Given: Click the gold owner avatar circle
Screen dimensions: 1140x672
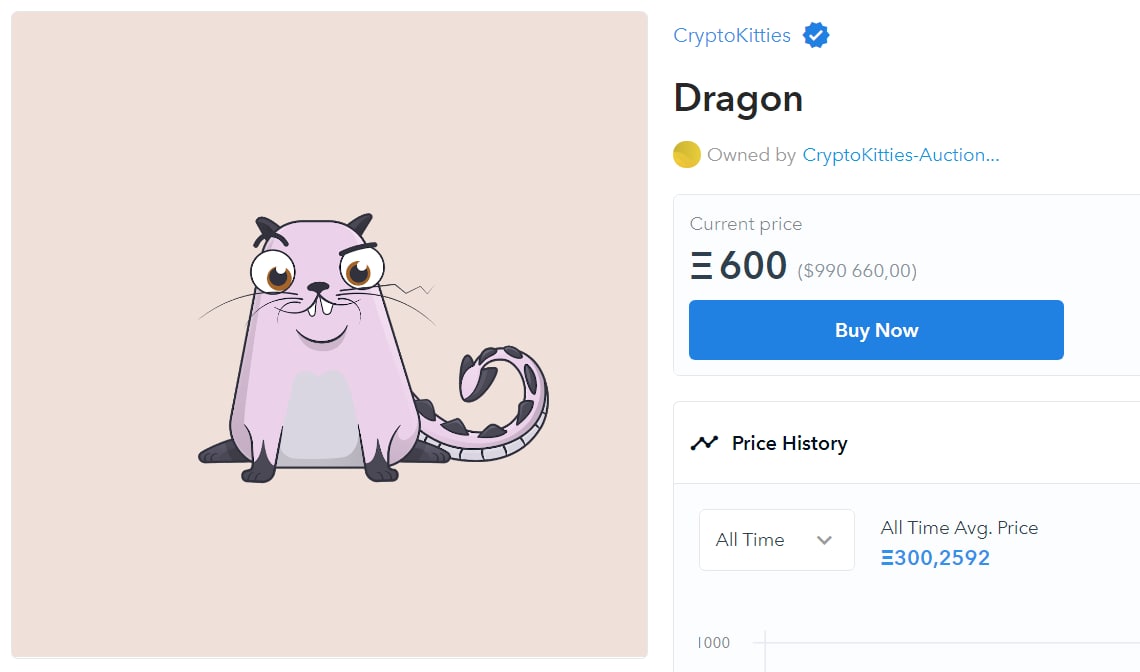Looking at the screenshot, I should pos(686,155).
